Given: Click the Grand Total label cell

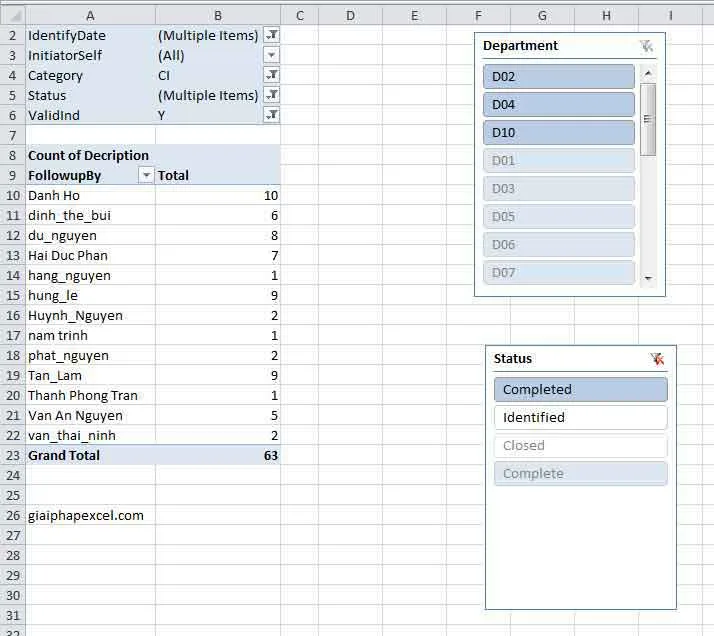Looking at the screenshot, I should coord(90,456).
